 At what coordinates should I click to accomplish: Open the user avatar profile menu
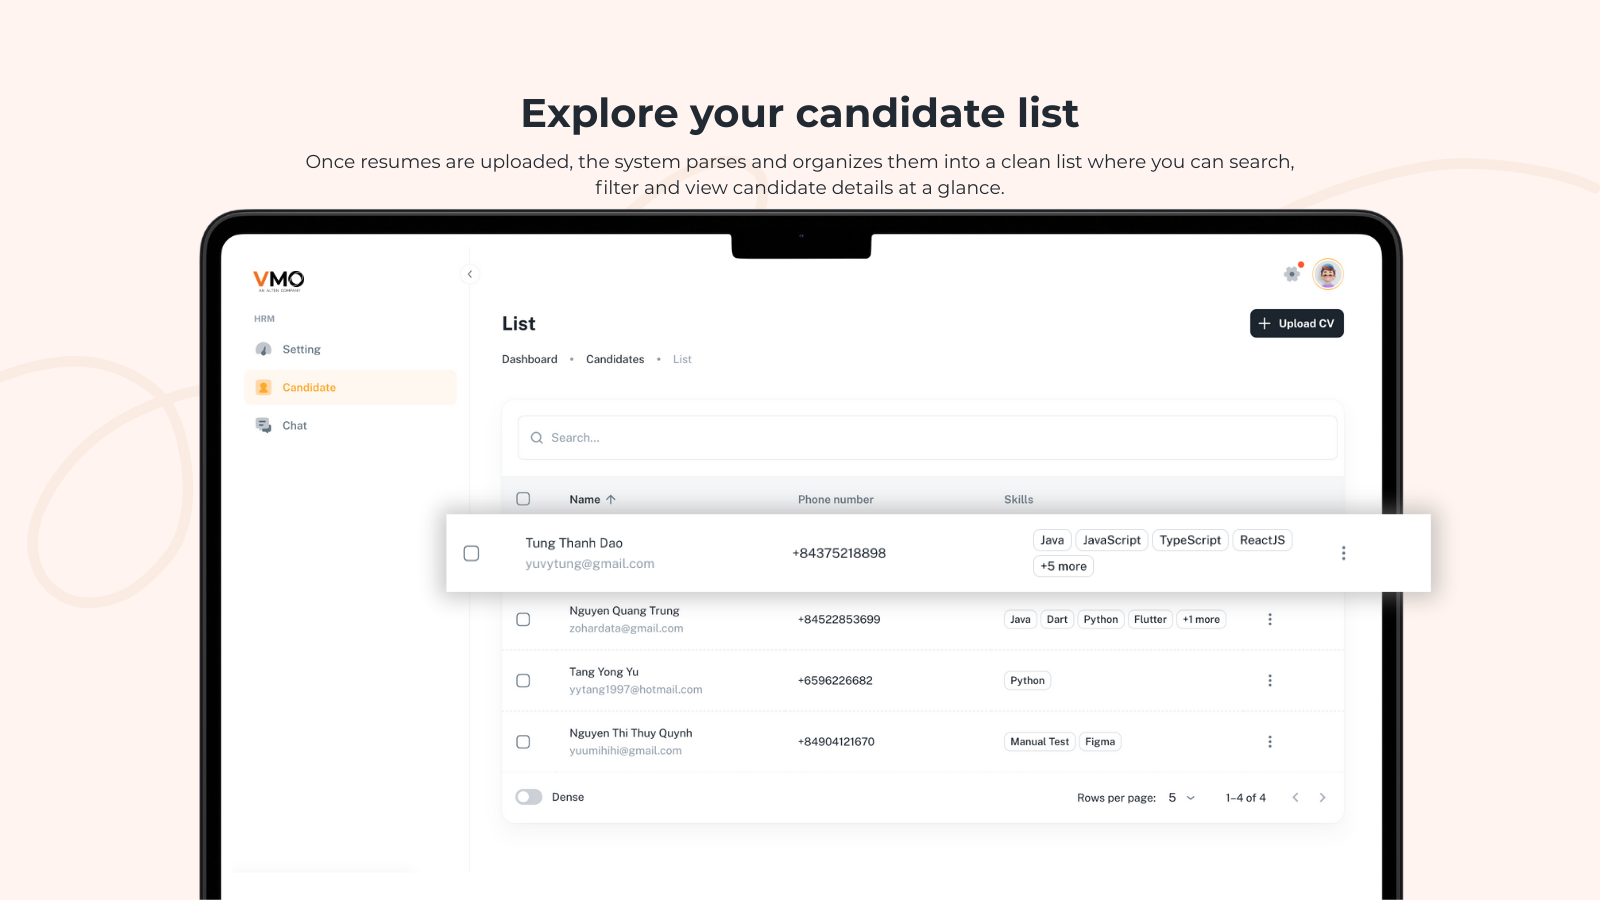click(1328, 274)
